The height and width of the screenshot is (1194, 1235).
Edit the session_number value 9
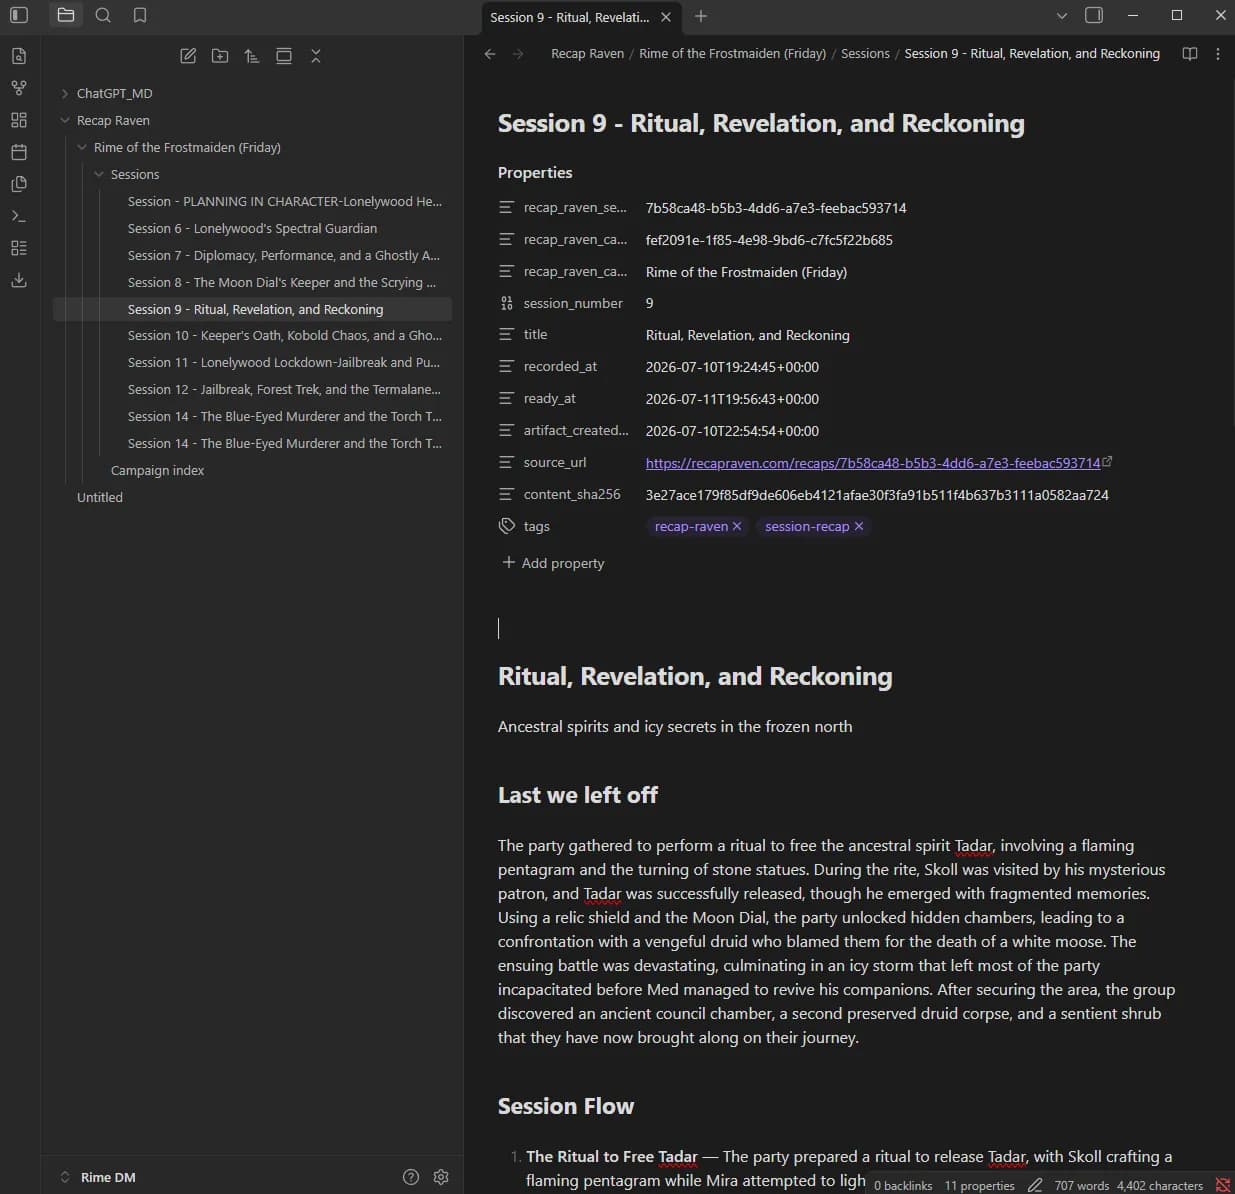pyautogui.click(x=650, y=303)
